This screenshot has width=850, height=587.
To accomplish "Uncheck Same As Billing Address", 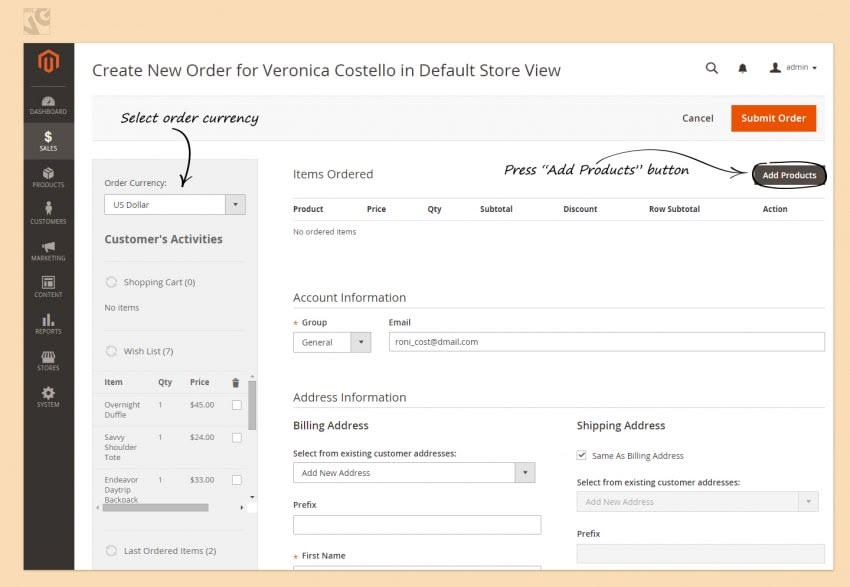I will tap(582, 455).
